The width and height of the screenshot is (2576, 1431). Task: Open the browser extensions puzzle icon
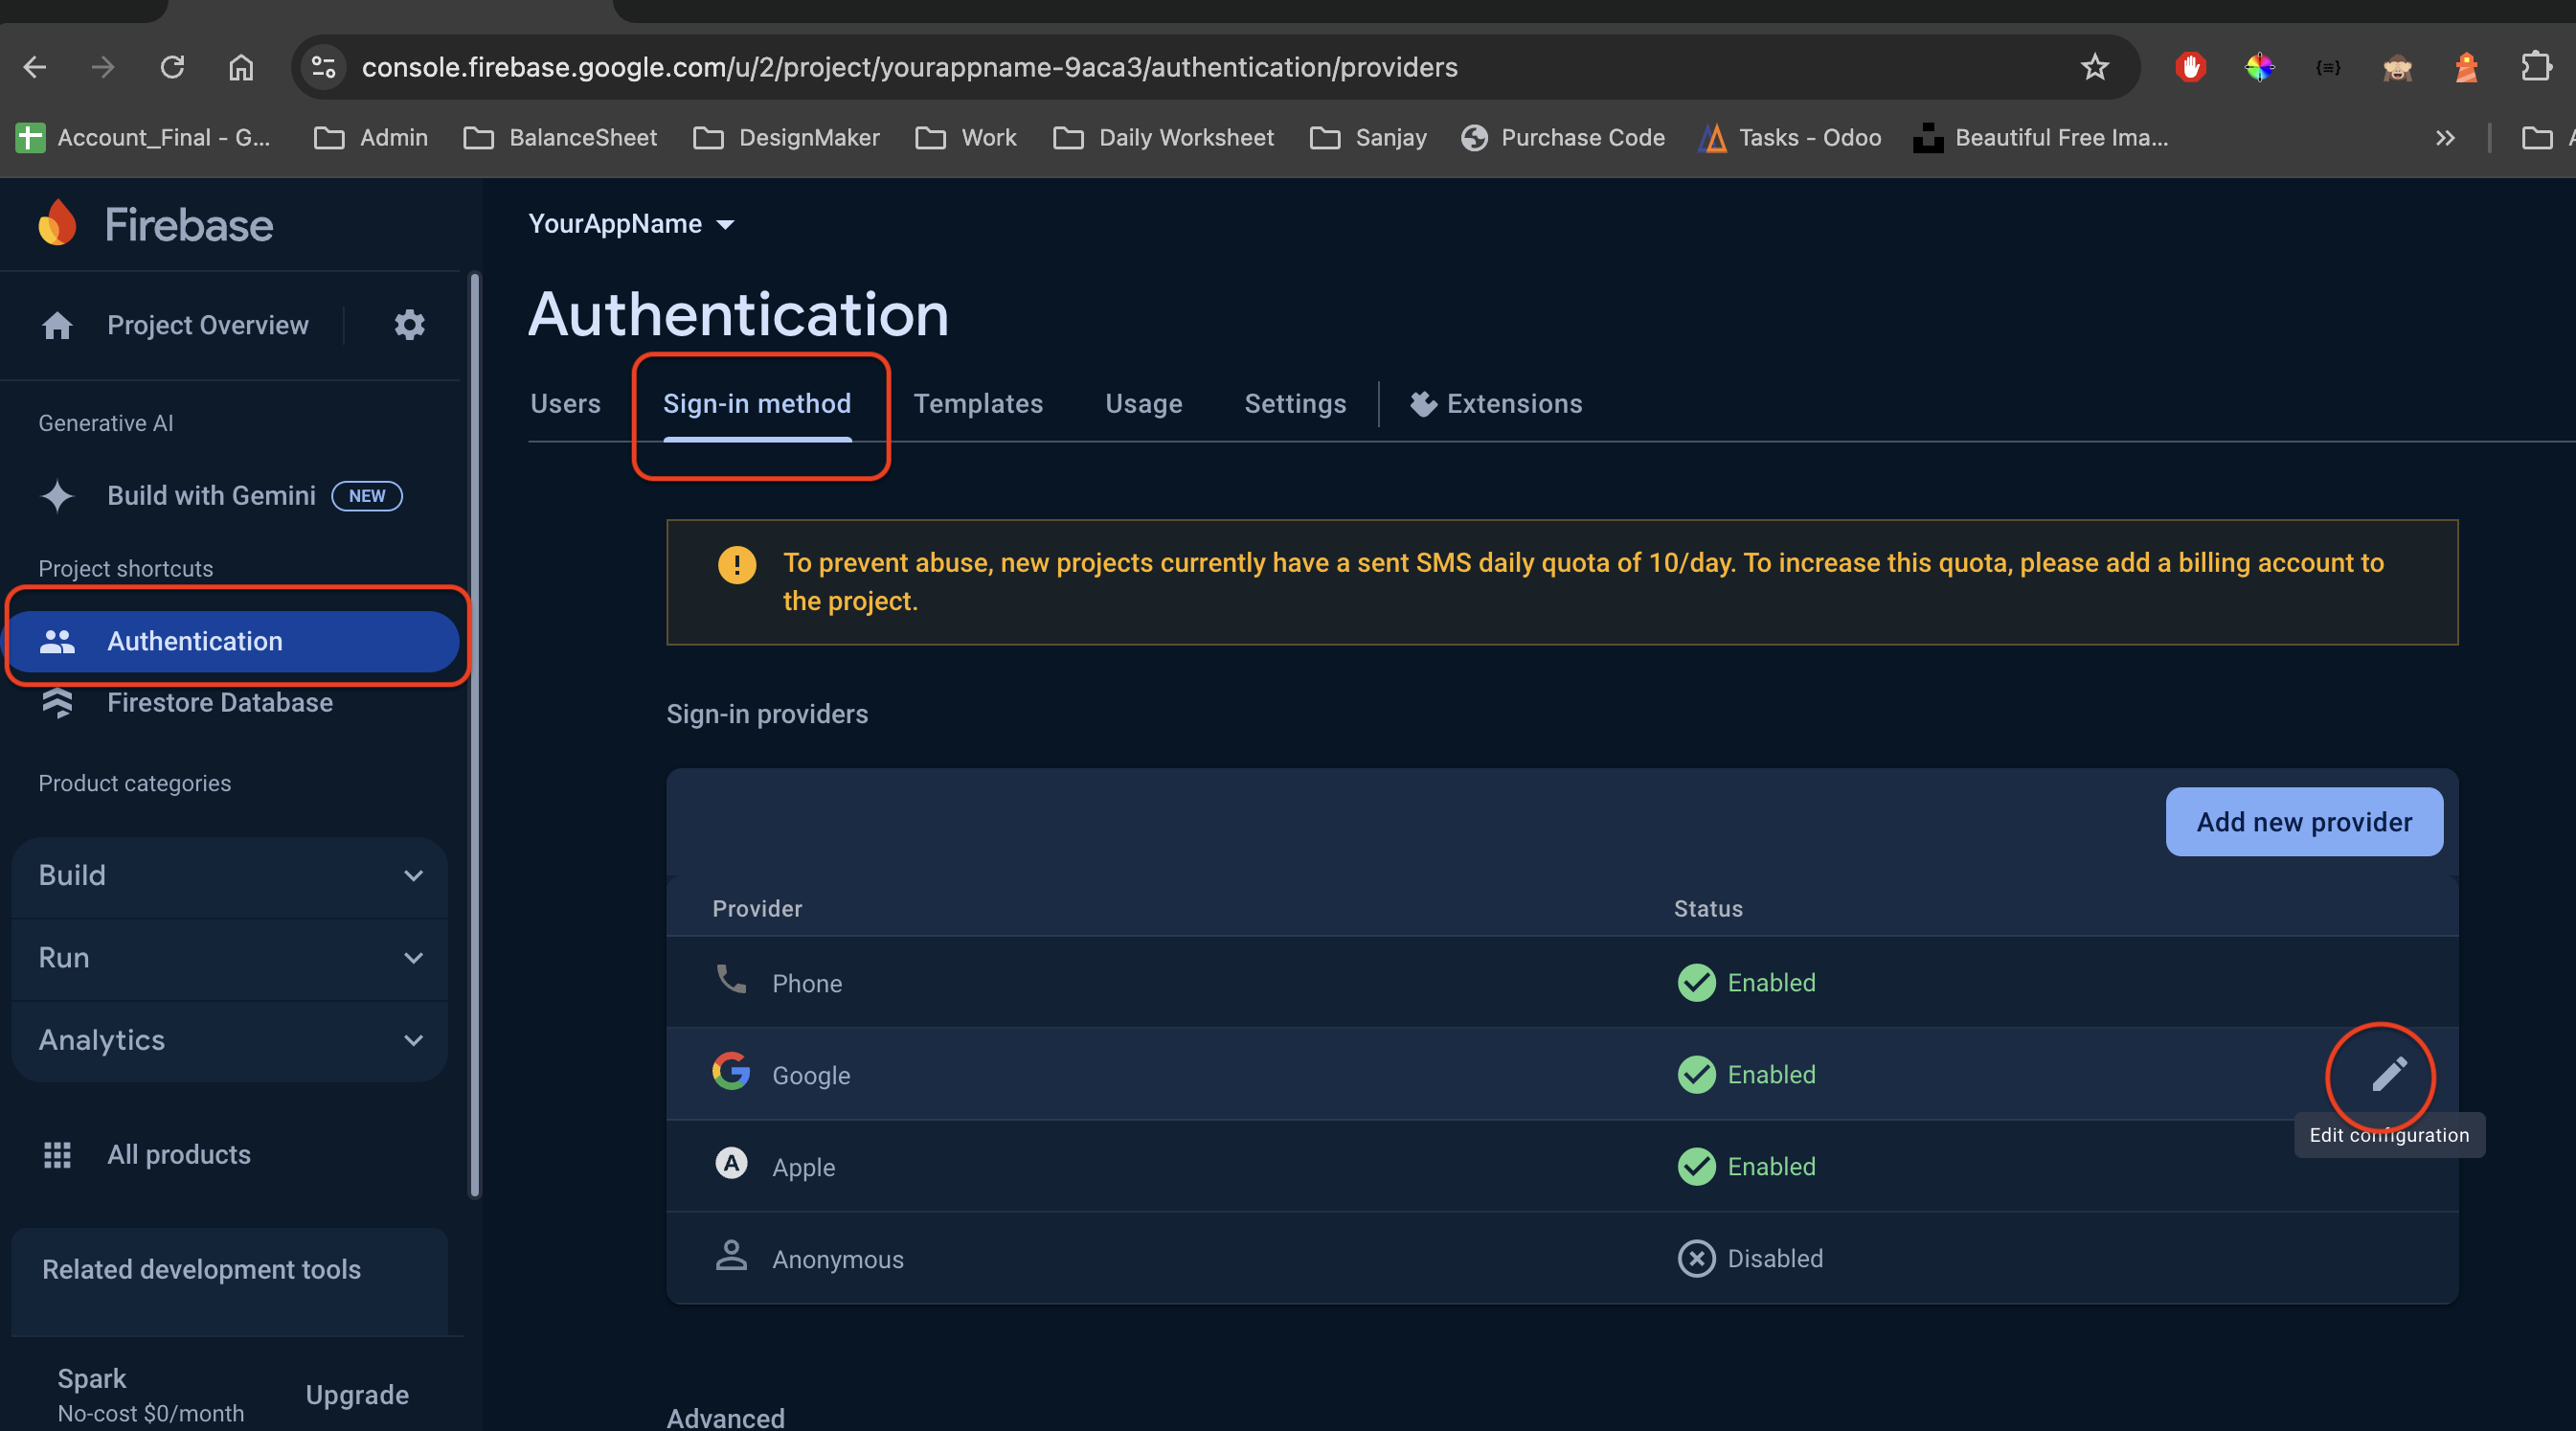pos(2536,67)
